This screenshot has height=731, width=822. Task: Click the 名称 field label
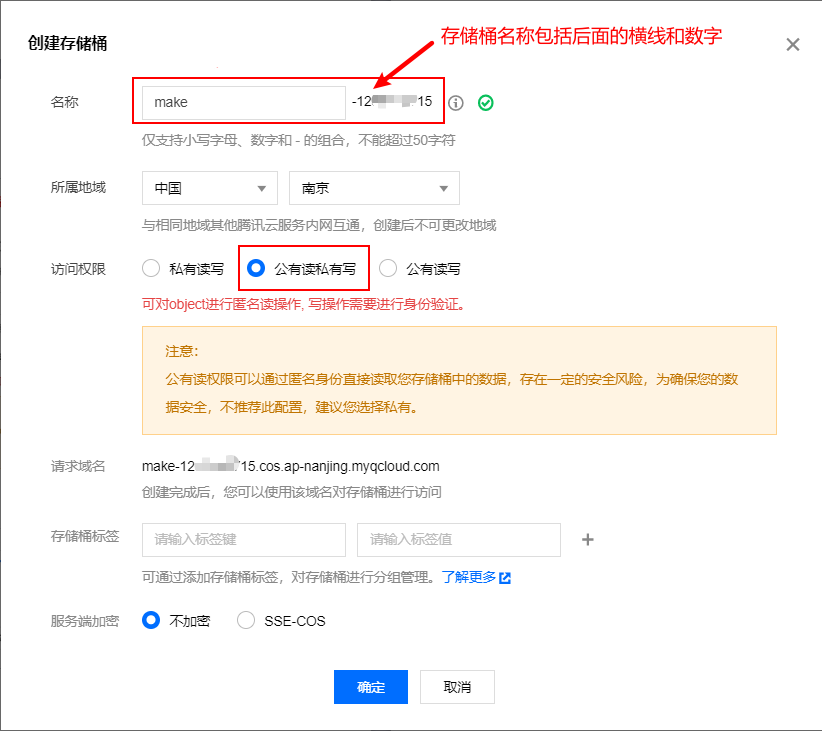[64, 102]
